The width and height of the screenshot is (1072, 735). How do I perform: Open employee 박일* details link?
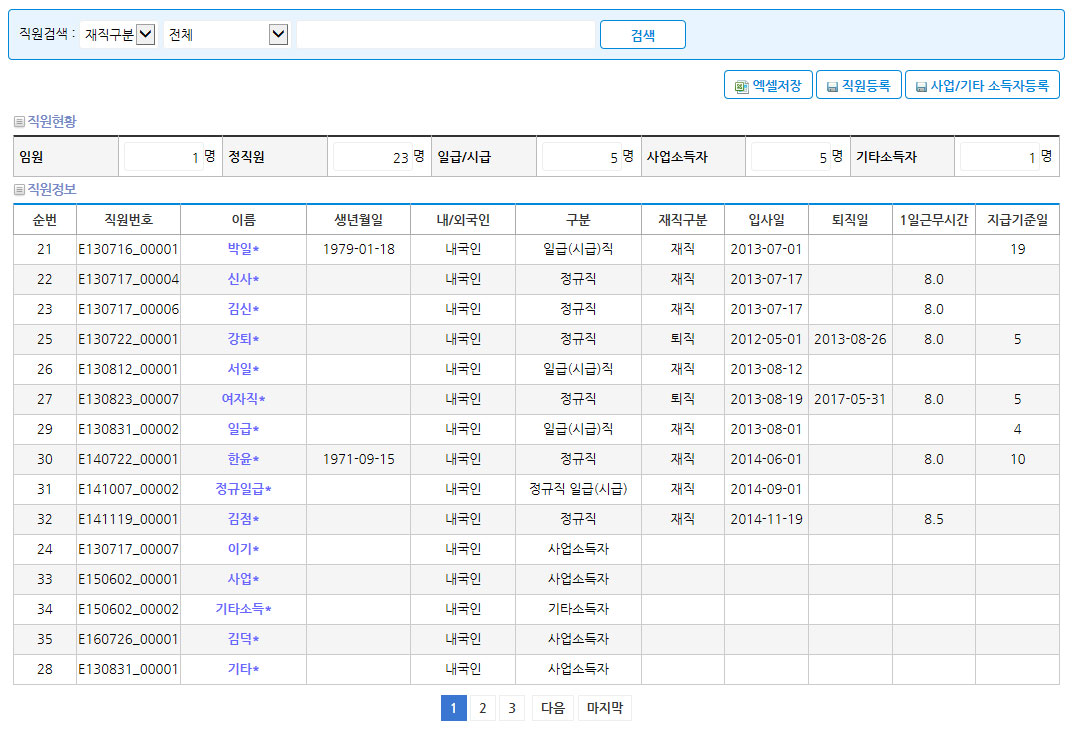coord(243,250)
